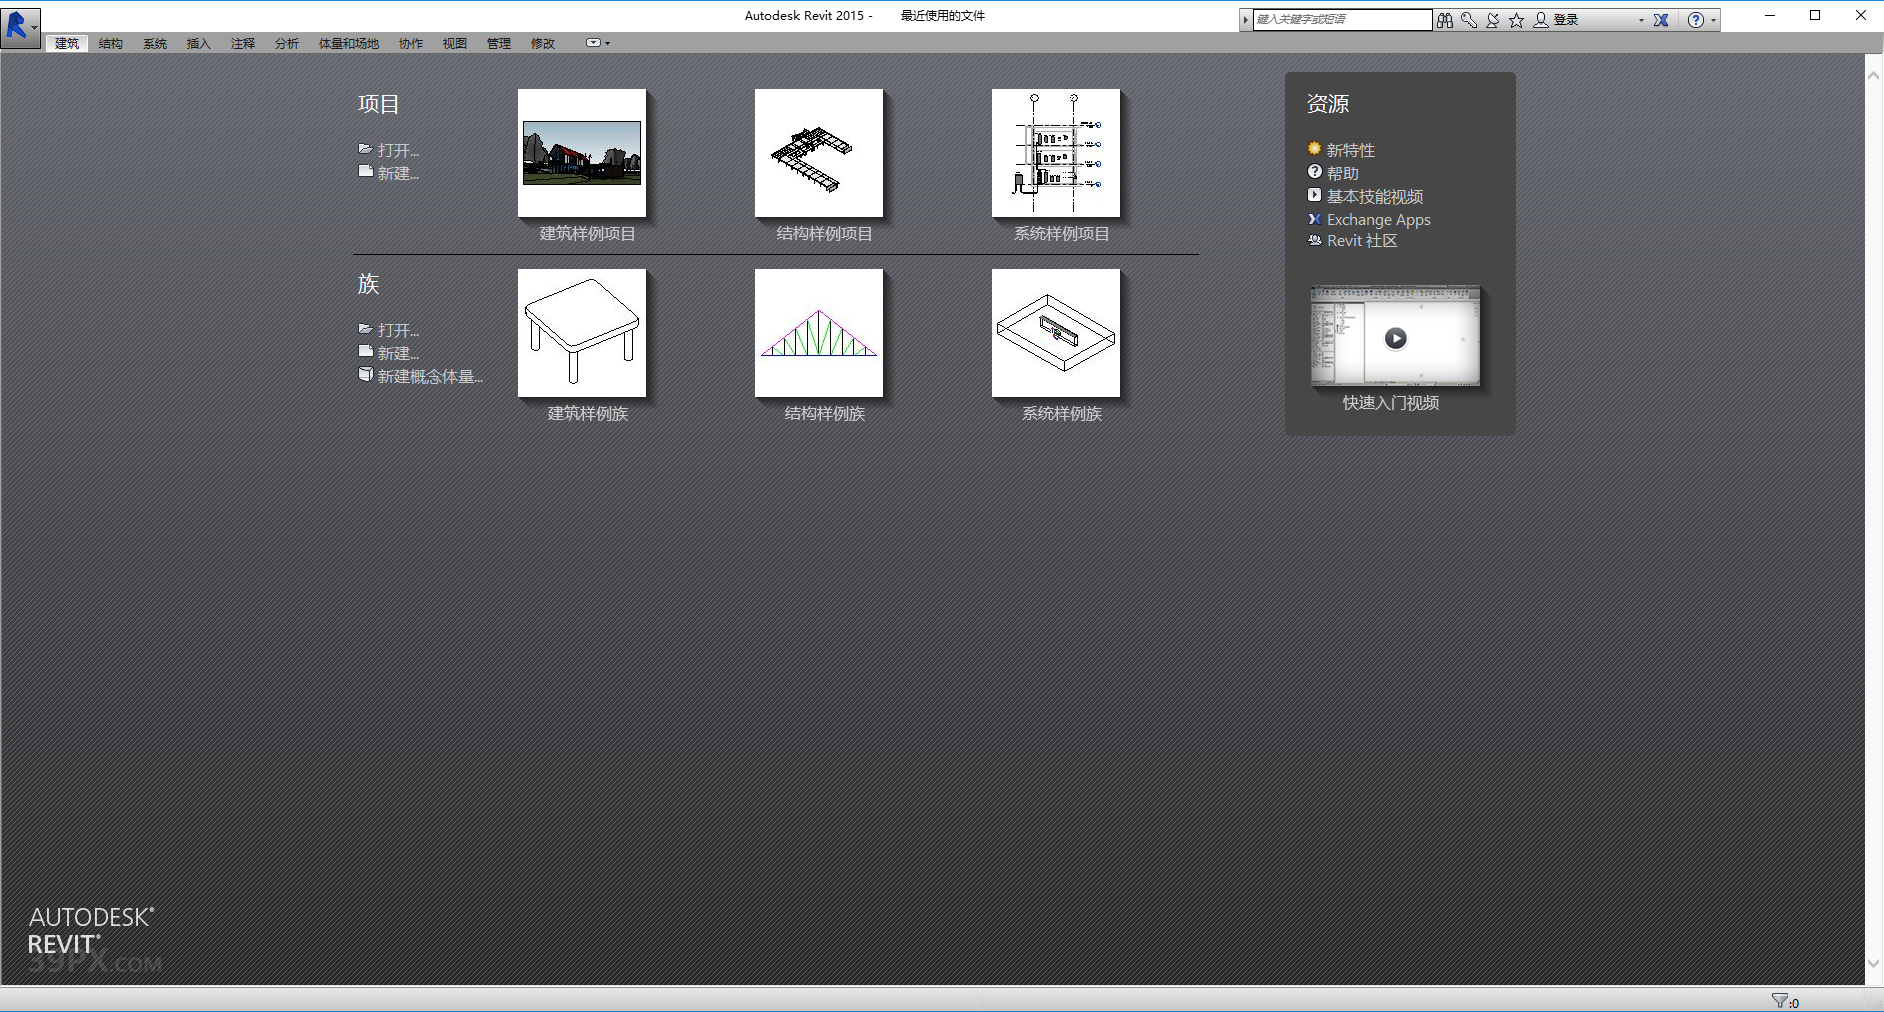Switch to the 体量和场地 ribbon tab
The width and height of the screenshot is (1884, 1012).
point(347,43)
